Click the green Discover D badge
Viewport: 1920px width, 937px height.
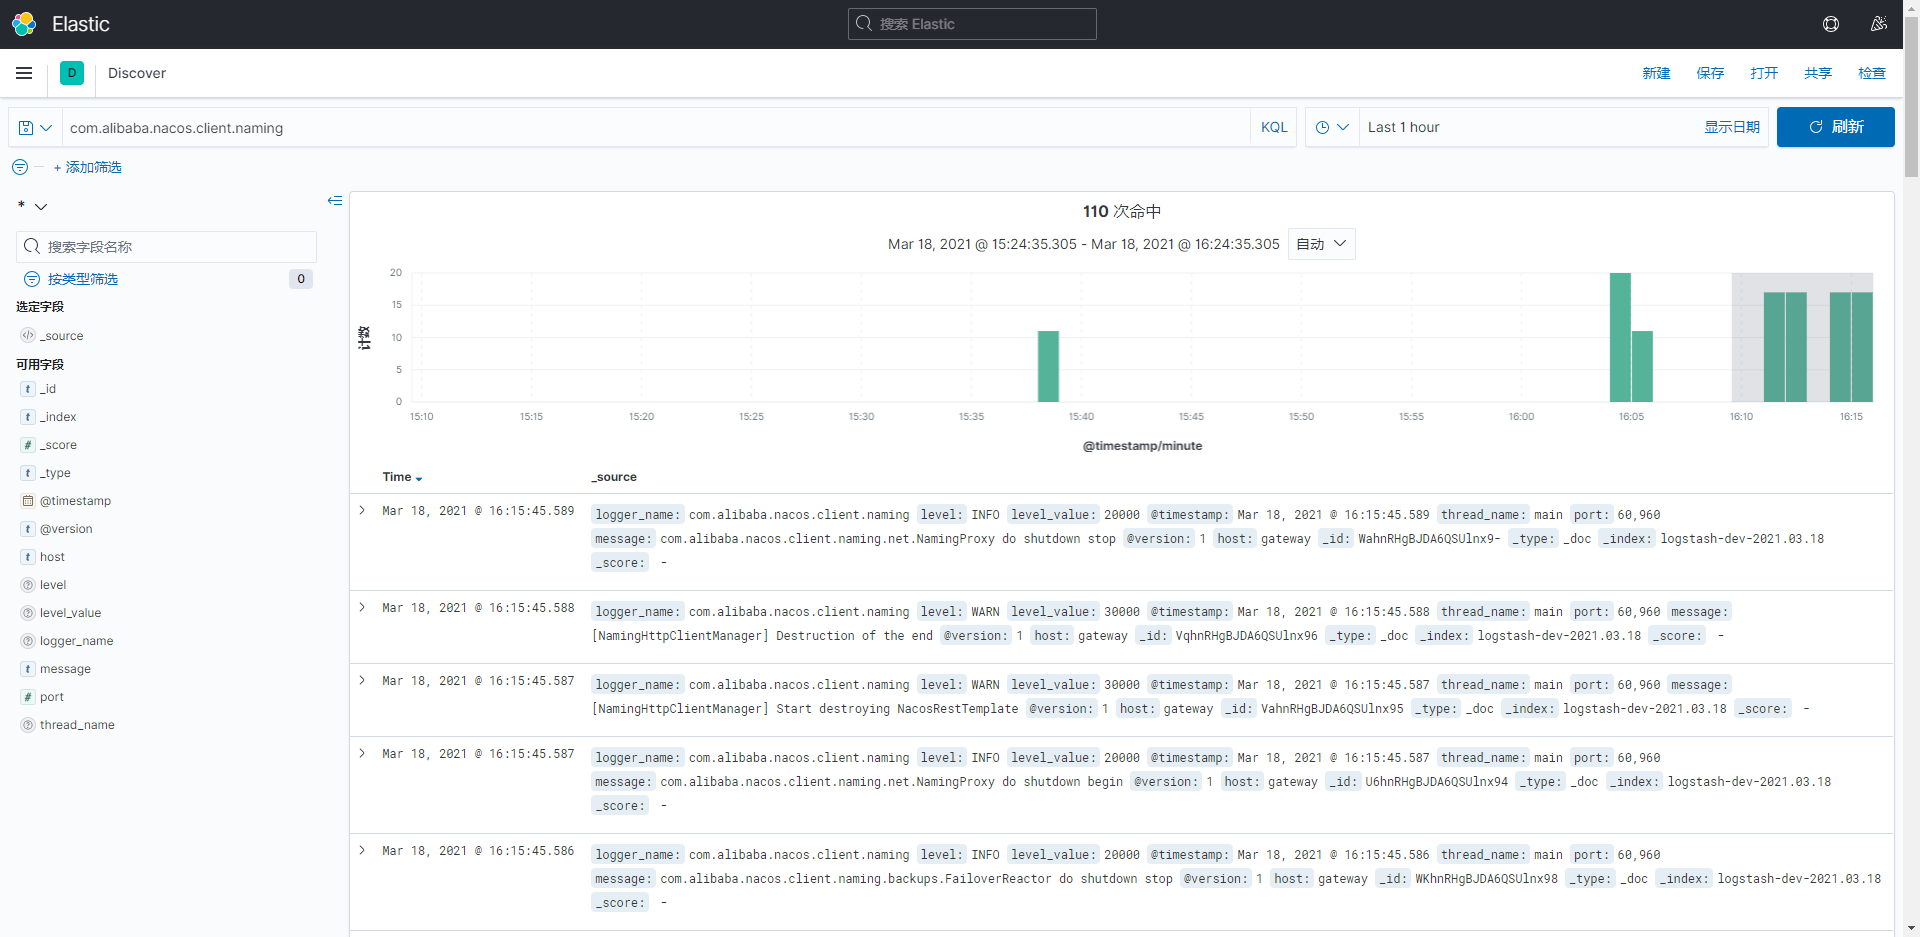pos(72,73)
